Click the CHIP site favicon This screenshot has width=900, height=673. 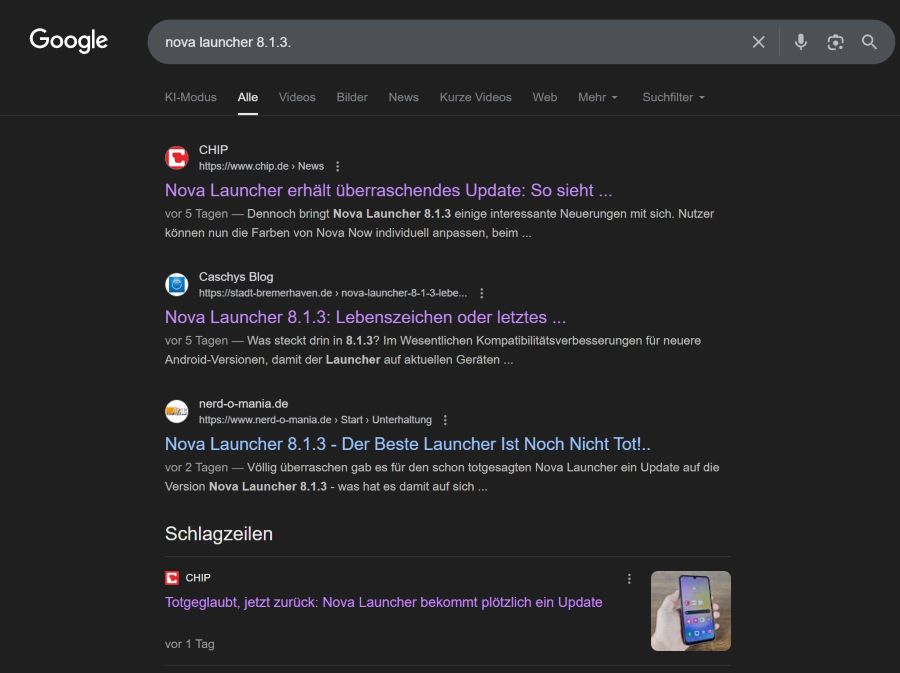(177, 158)
